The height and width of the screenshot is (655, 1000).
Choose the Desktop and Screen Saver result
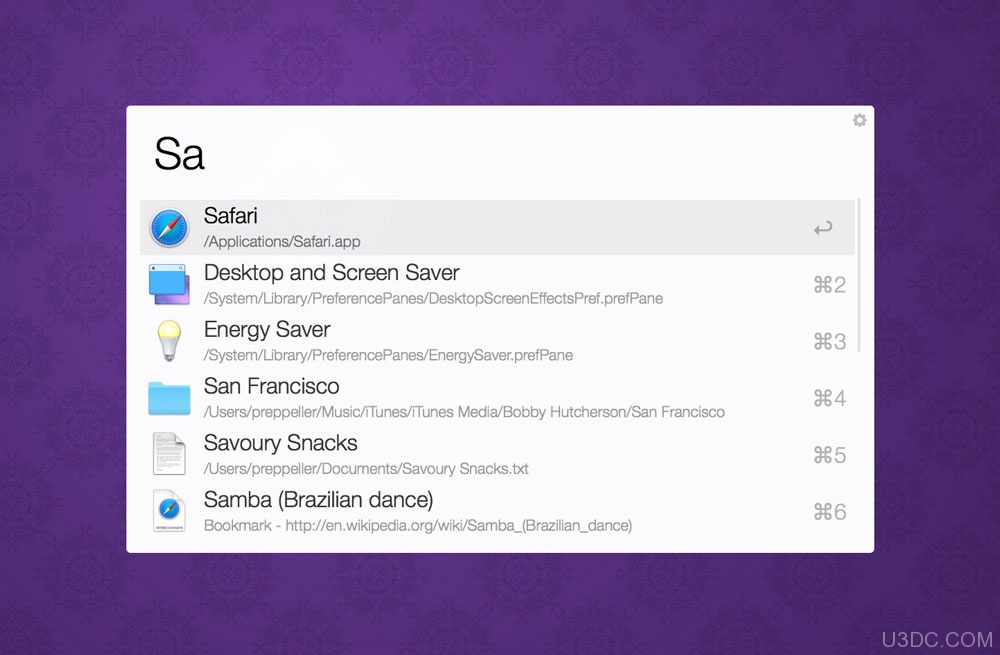click(497, 284)
